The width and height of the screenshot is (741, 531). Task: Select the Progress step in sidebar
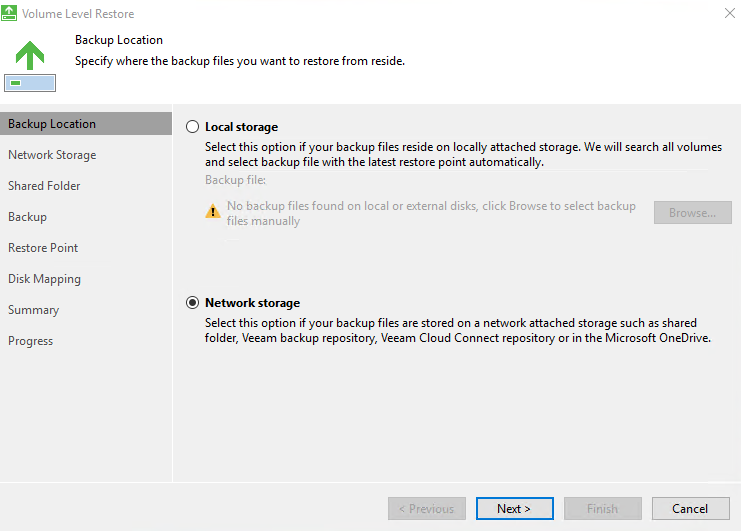coord(30,341)
